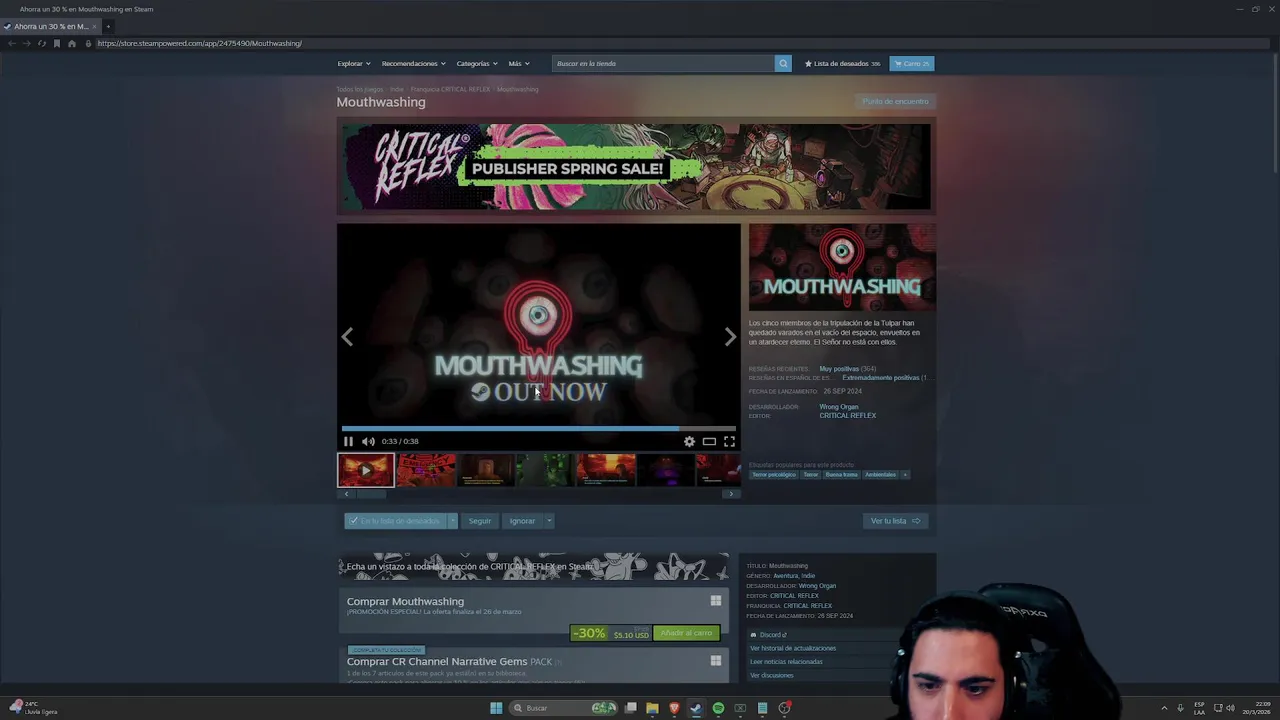The image size is (1280, 720).
Task: Open the Más menu
Action: tap(518, 64)
